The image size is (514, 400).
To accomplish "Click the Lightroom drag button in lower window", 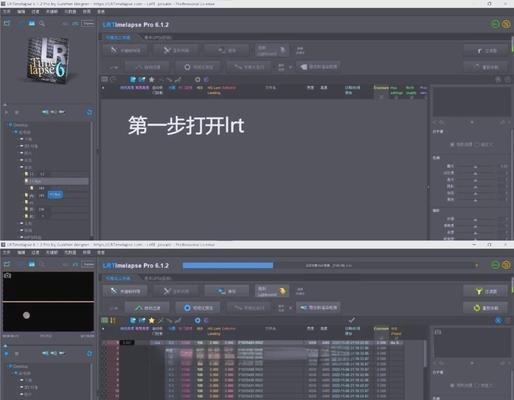I will (x=271, y=291).
